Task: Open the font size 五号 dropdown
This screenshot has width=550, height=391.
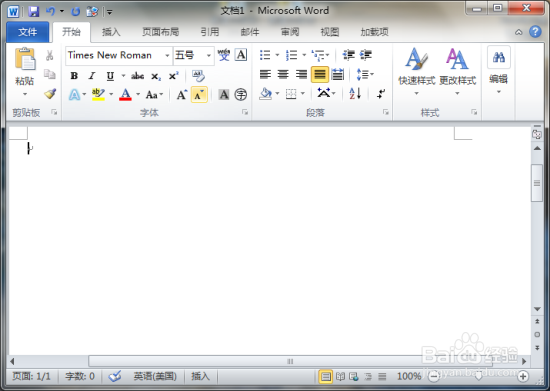Action: point(209,55)
